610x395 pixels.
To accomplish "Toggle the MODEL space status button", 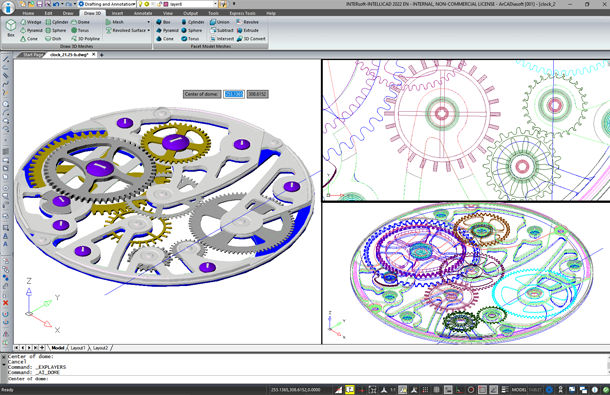I will (x=519, y=390).
